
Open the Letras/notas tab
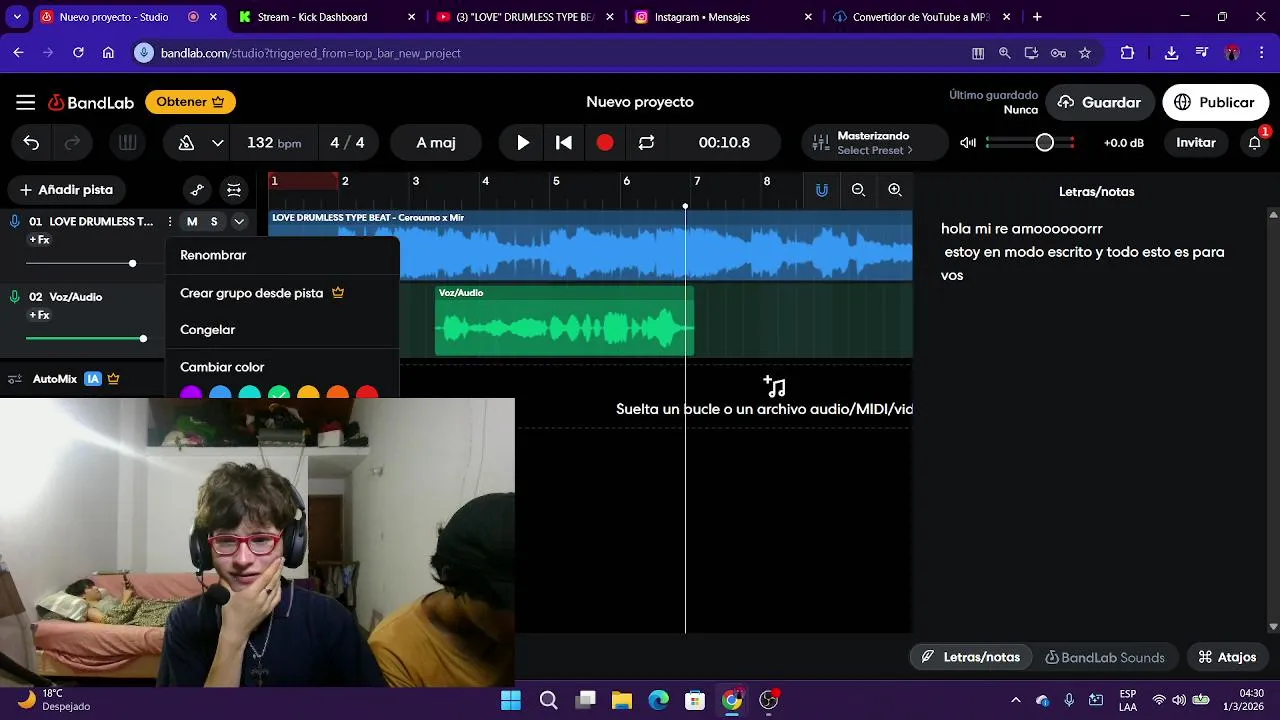[x=971, y=657]
